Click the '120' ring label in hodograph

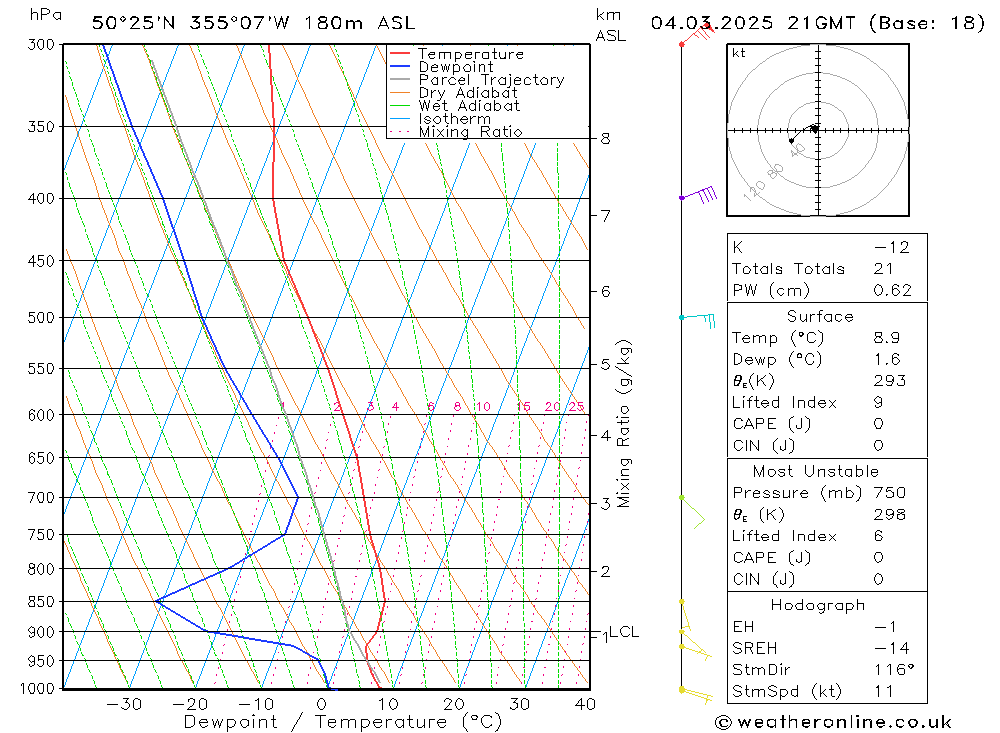pyautogui.click(x=754, y=190)
